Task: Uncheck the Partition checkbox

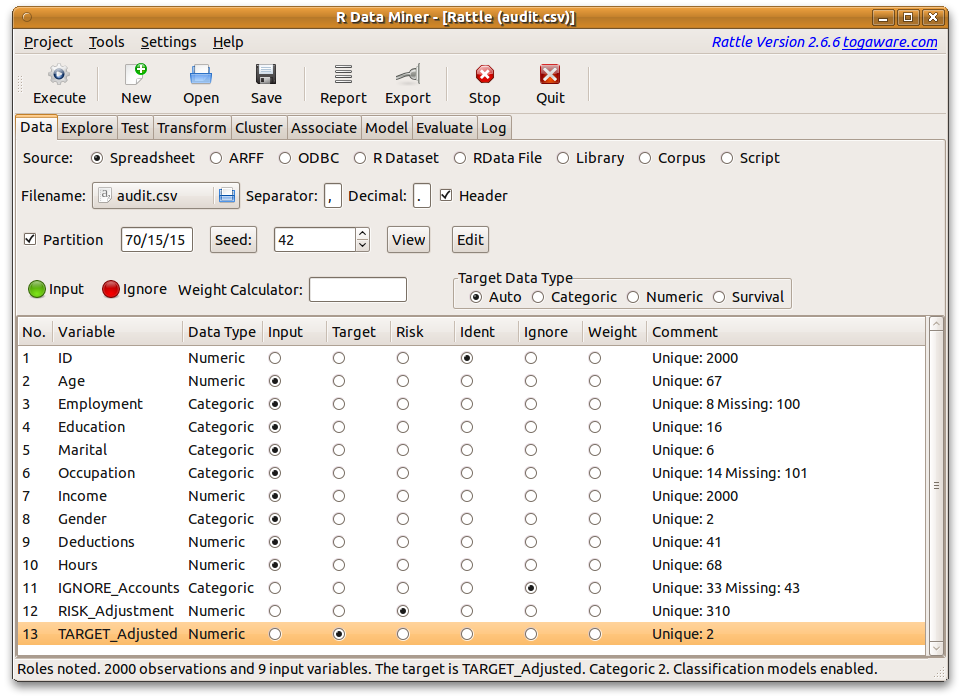Action: tap(30, 240)
